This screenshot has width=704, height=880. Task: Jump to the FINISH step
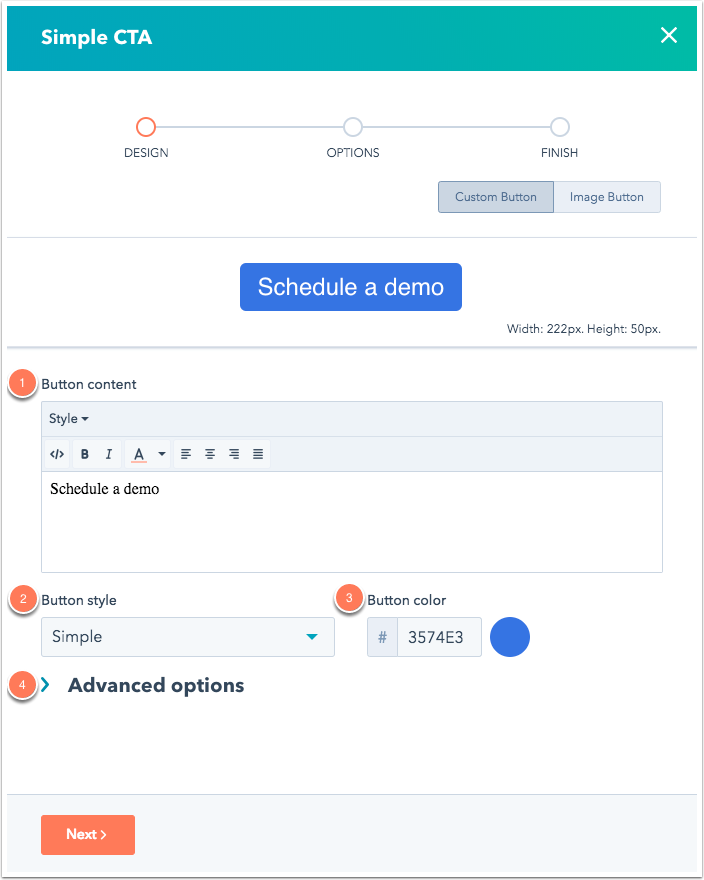pos(559,127)
